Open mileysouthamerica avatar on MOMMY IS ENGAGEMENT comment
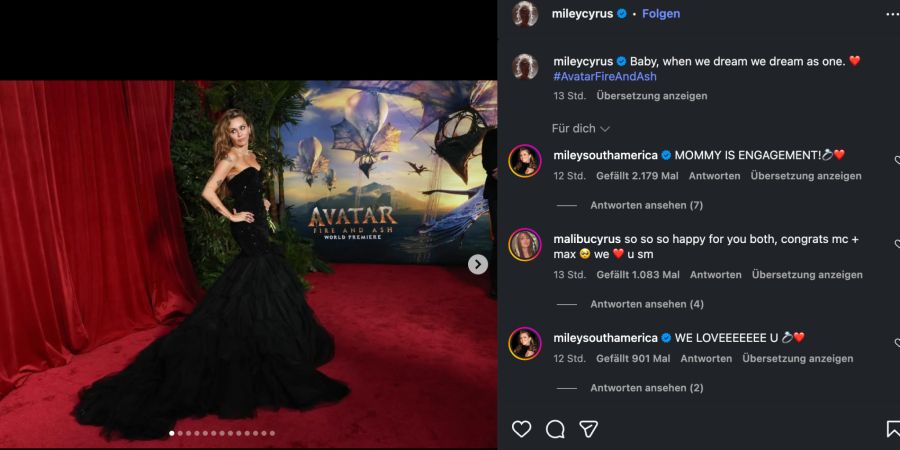This screenshot has height=450, width=900. coord(525,161)
